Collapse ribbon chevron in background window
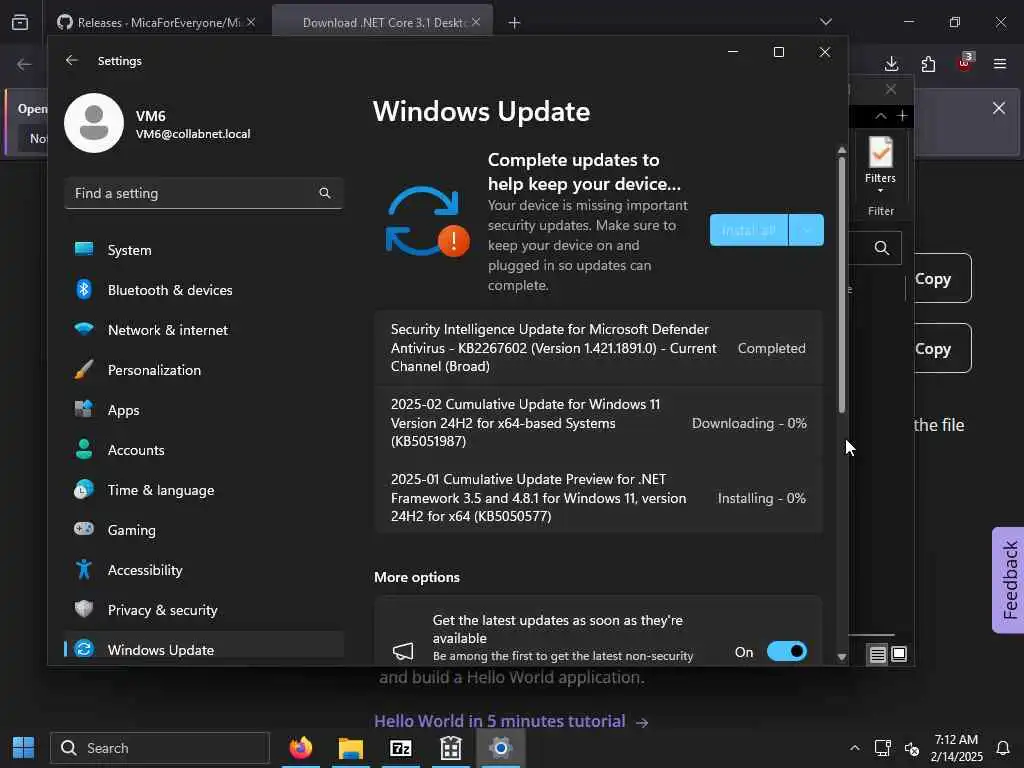This screenshot has height=768, width=1024. [881, 116]
